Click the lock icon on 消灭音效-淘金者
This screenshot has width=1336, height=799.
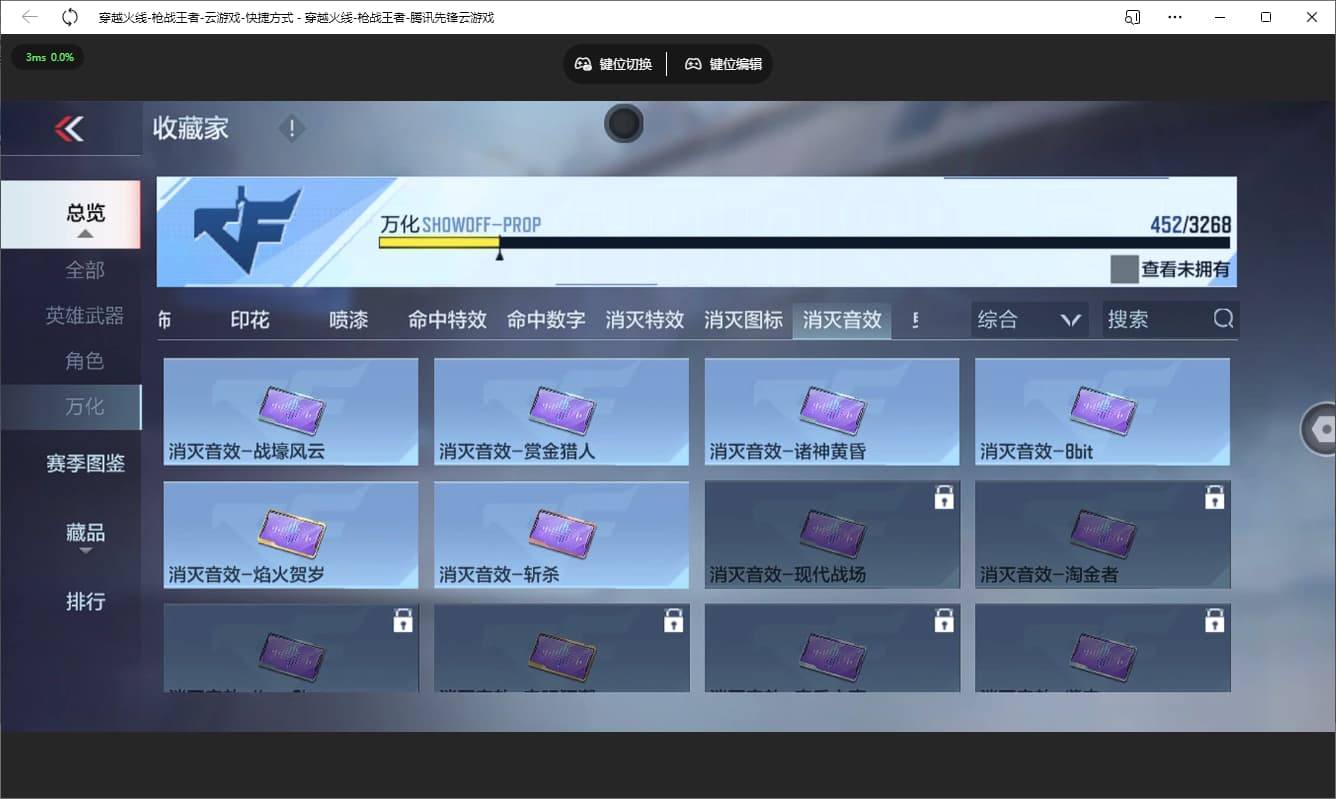(x=1215, y=496)
